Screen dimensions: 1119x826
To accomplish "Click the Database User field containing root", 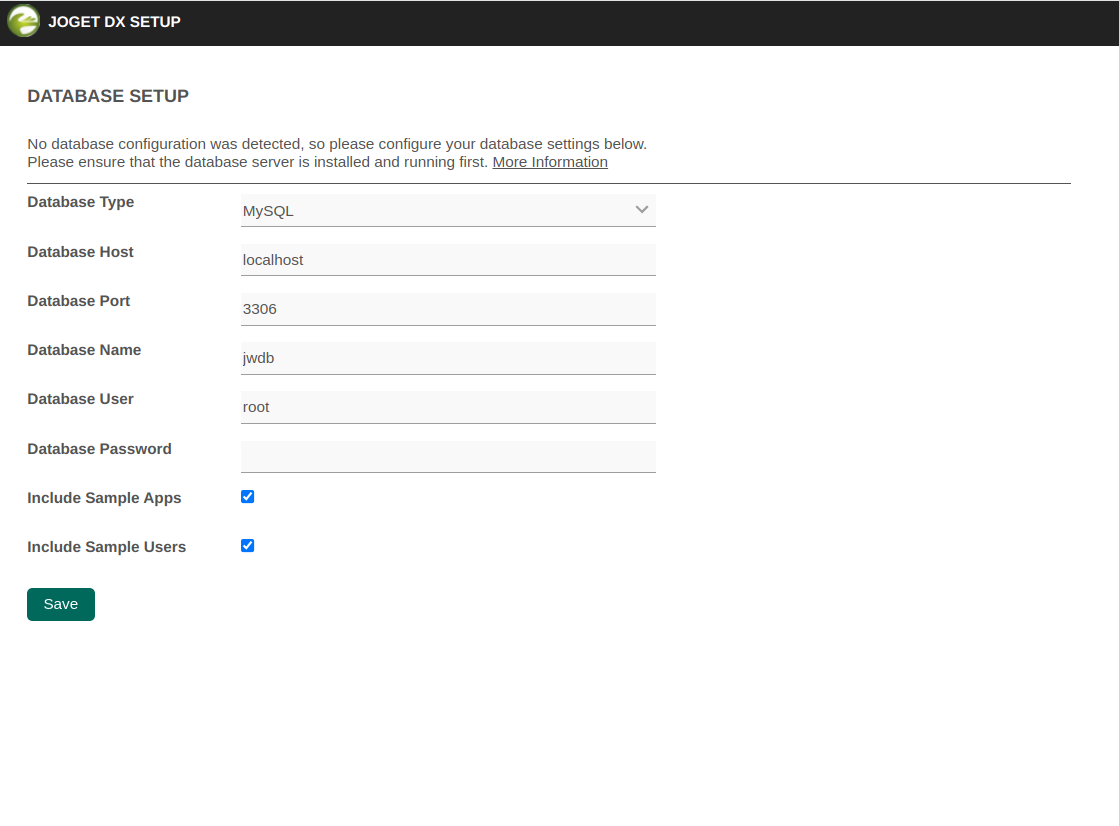I will coord(448,407).
